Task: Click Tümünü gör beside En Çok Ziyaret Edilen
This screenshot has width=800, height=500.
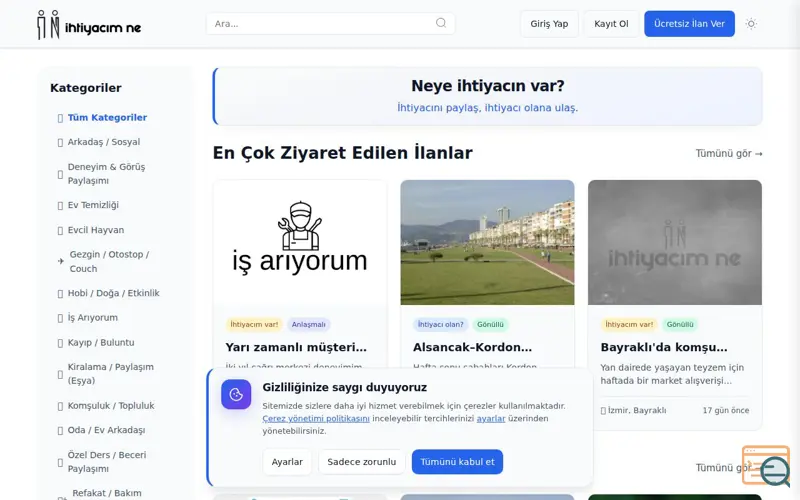Action: (x=729, y=154)
